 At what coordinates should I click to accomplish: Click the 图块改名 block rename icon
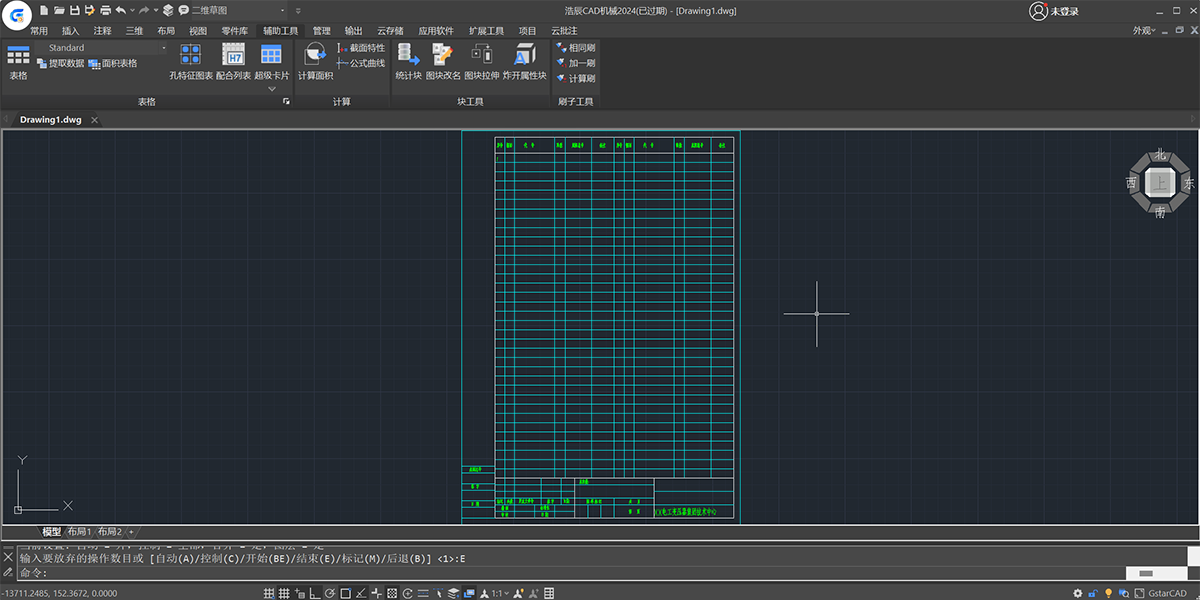coord(442,55)
